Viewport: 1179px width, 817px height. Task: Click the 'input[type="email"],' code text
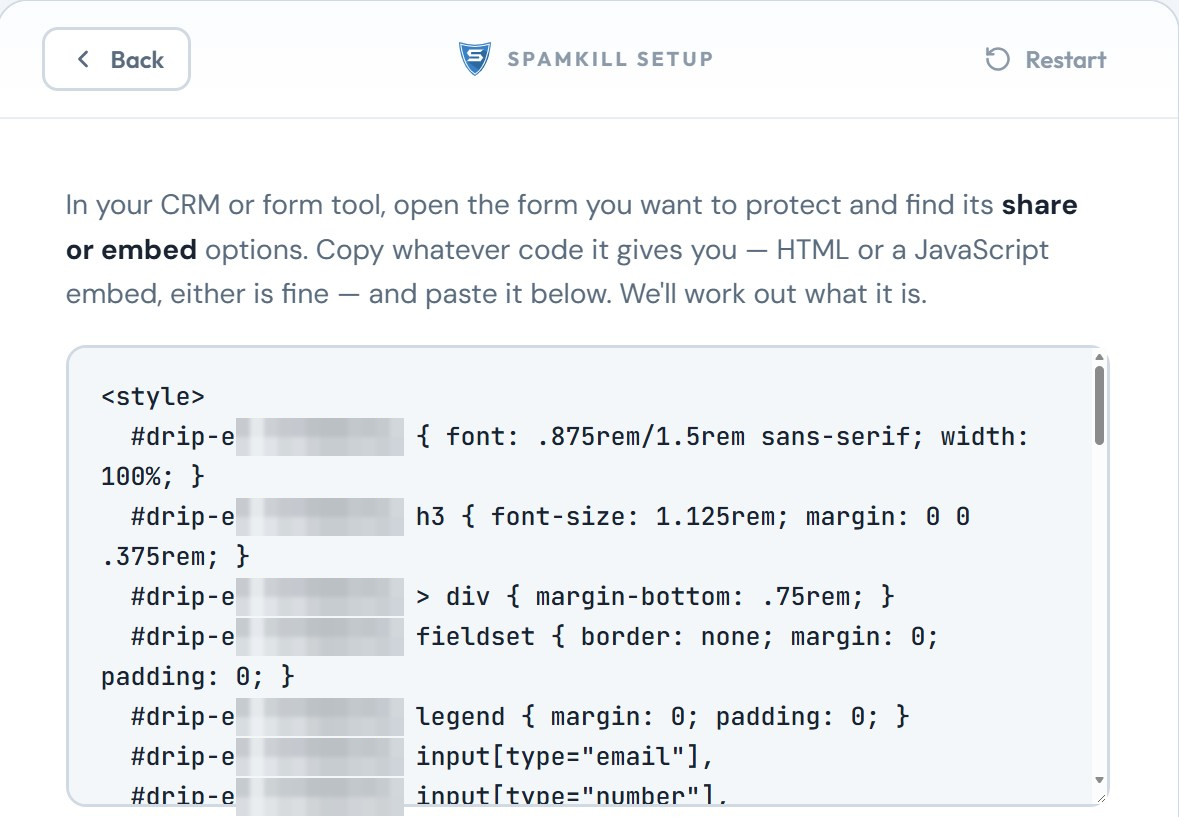pyautogui.click(x=565, y=755)
